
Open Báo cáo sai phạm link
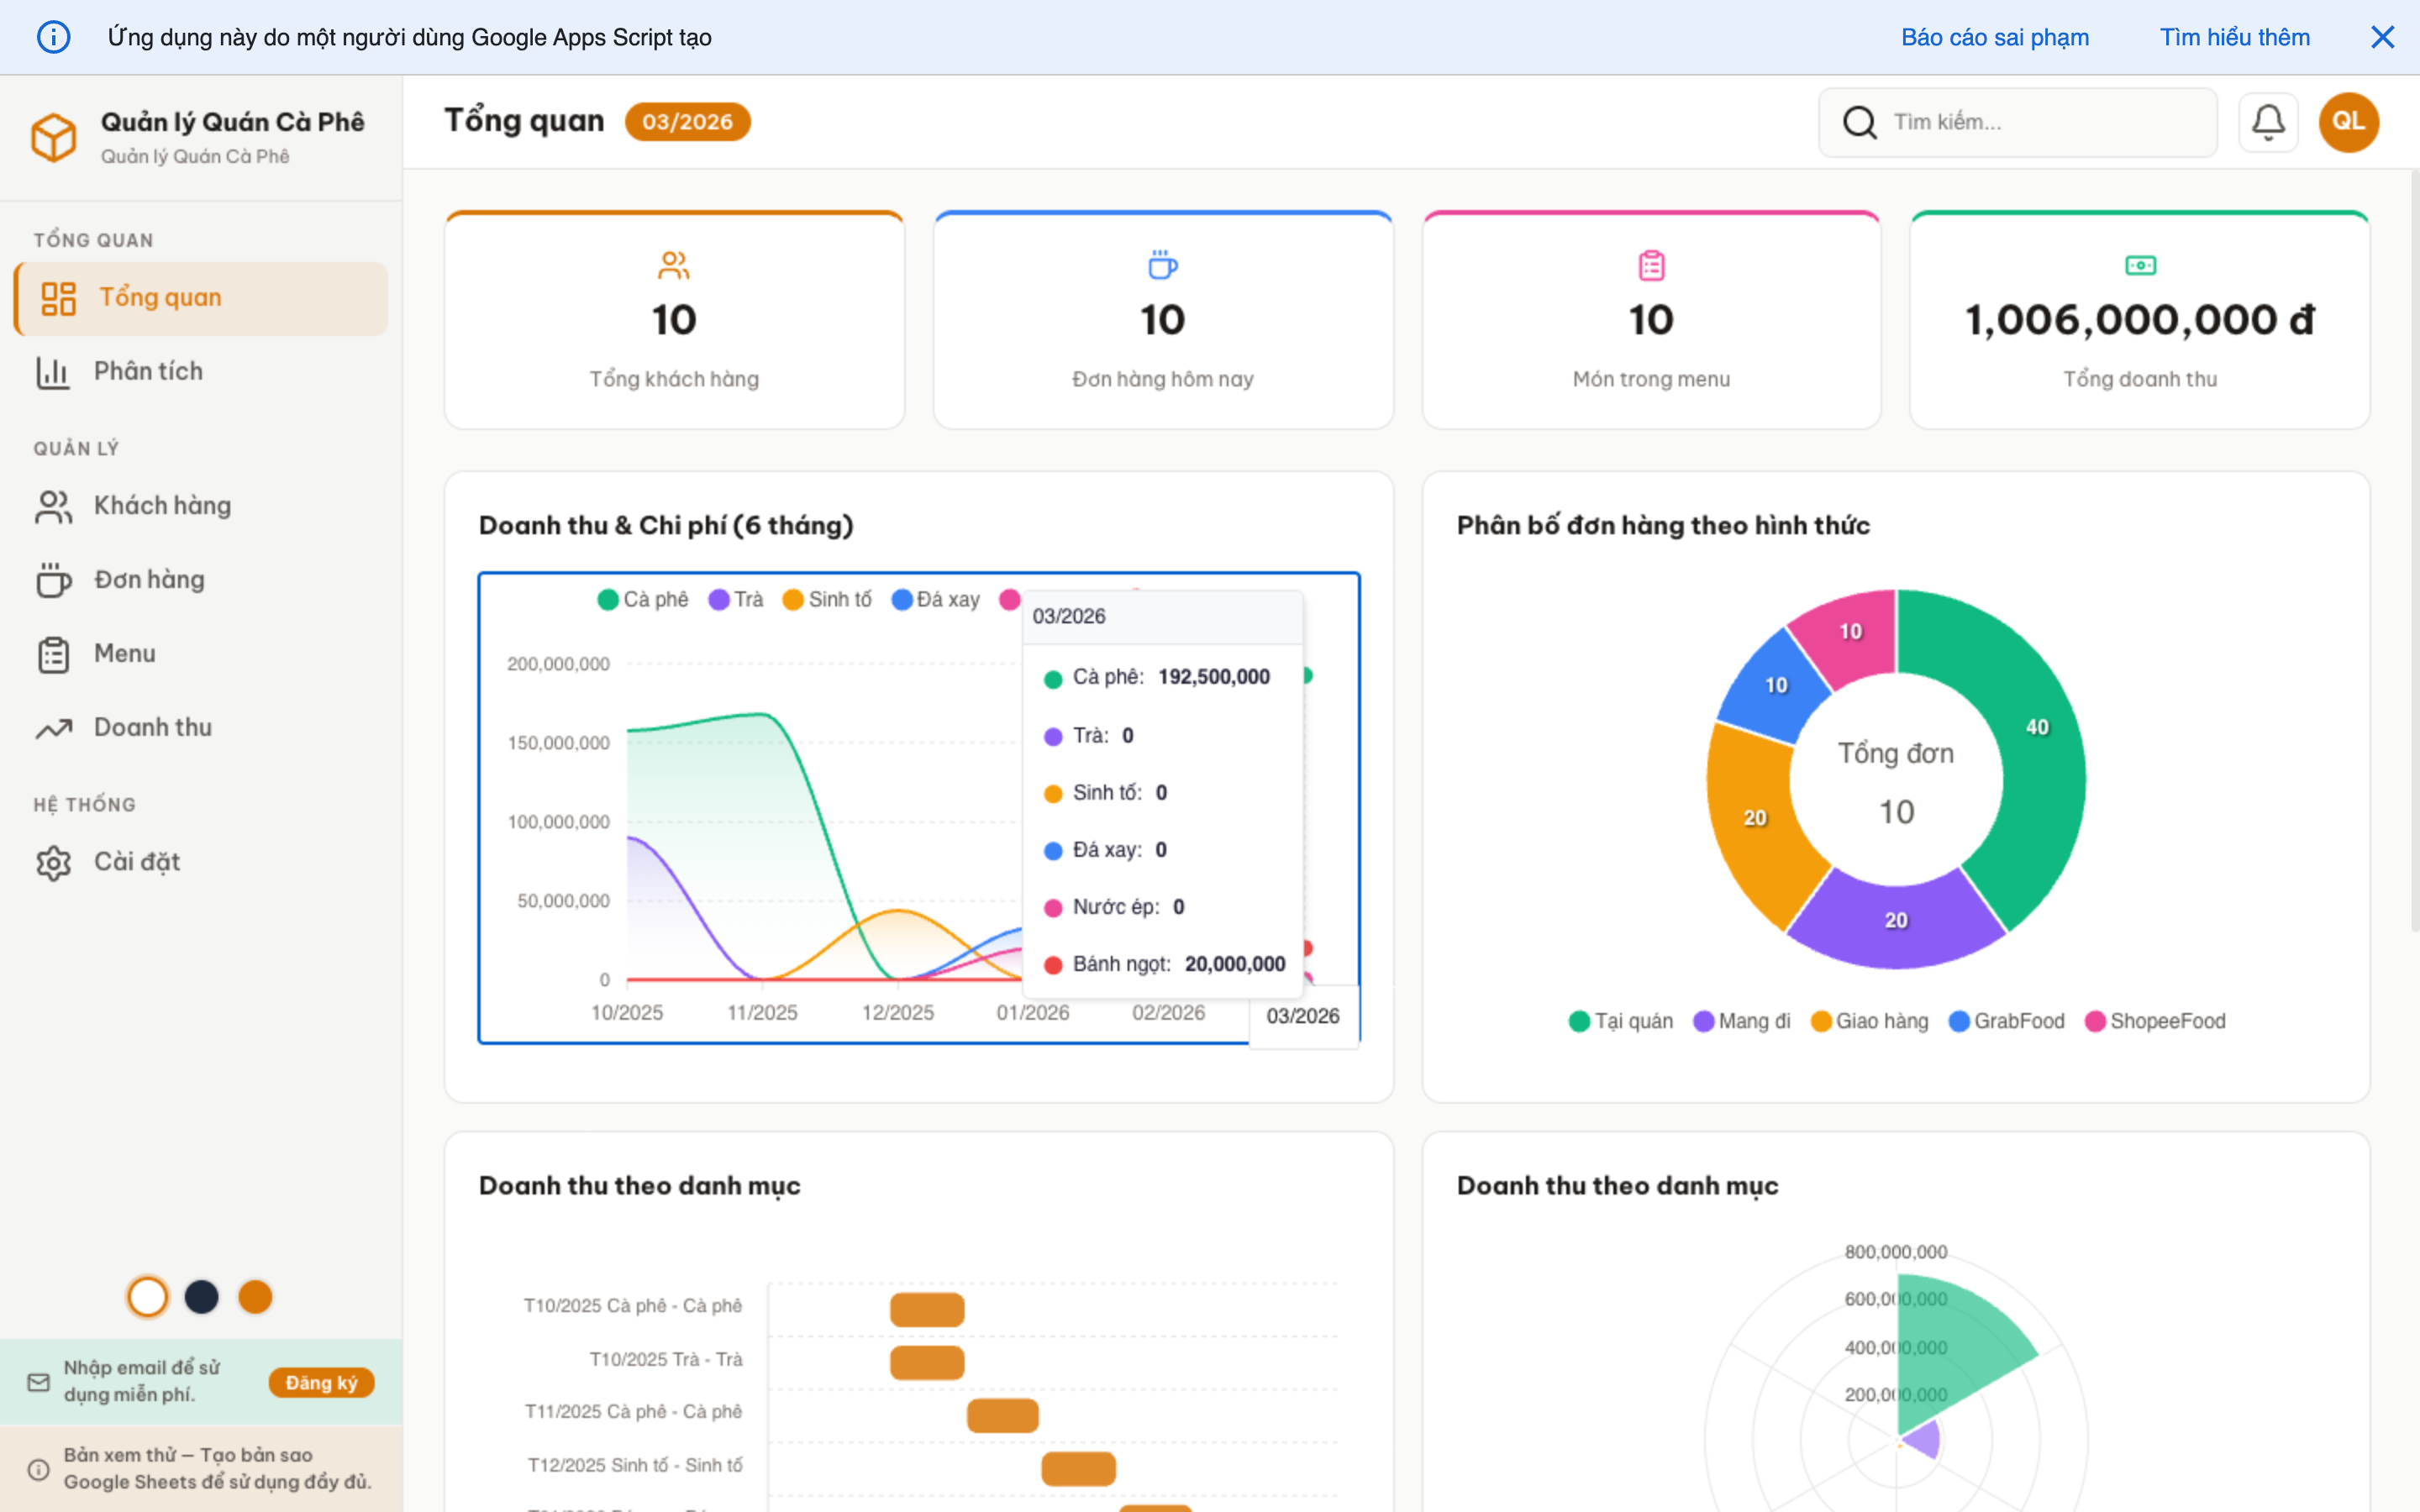coord(1994,37)
